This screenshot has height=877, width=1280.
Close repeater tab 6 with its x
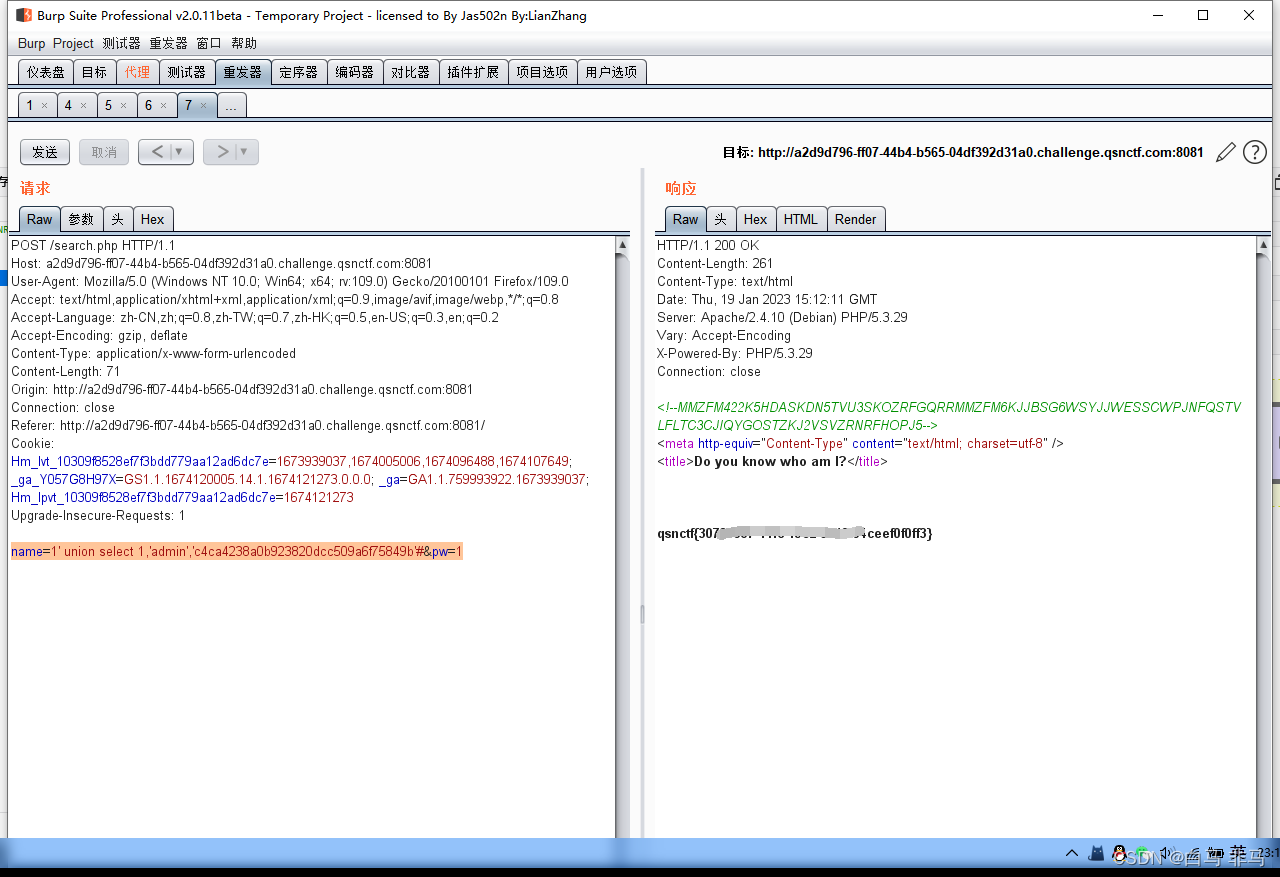tap(163, 105)
